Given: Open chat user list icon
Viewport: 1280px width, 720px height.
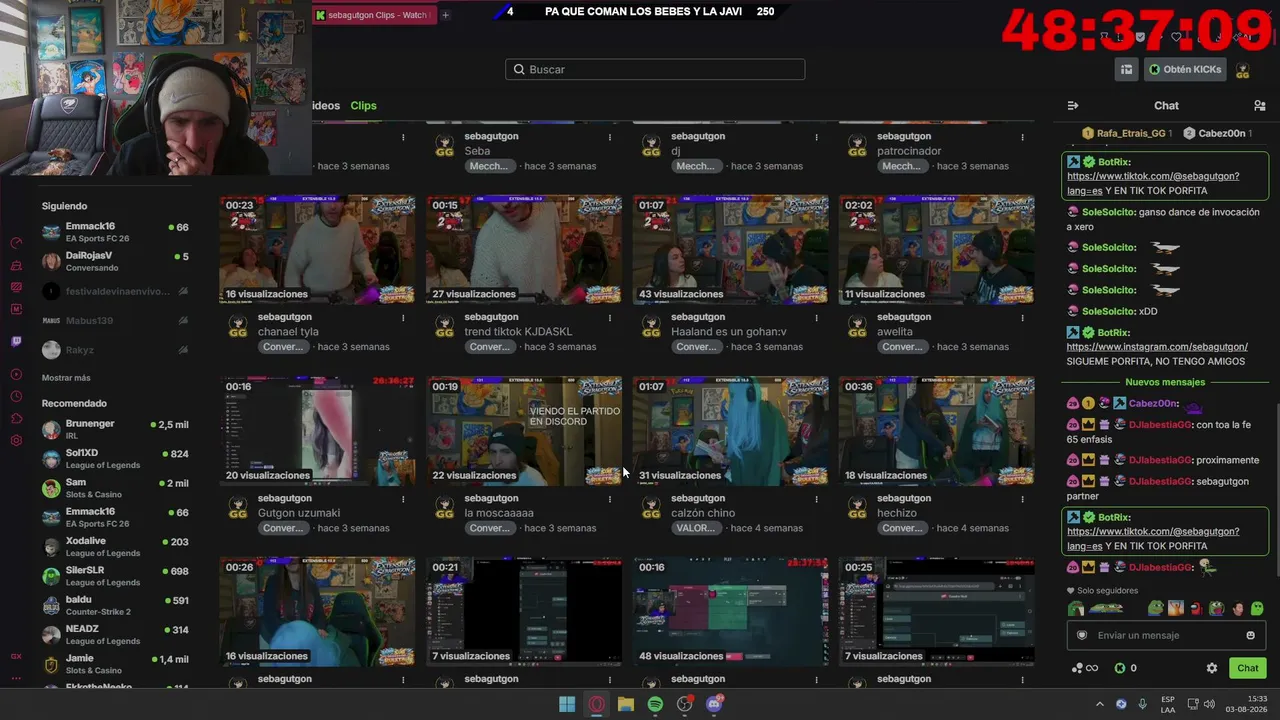Looking at the screenshot, I should click(x=1259, y=105).
